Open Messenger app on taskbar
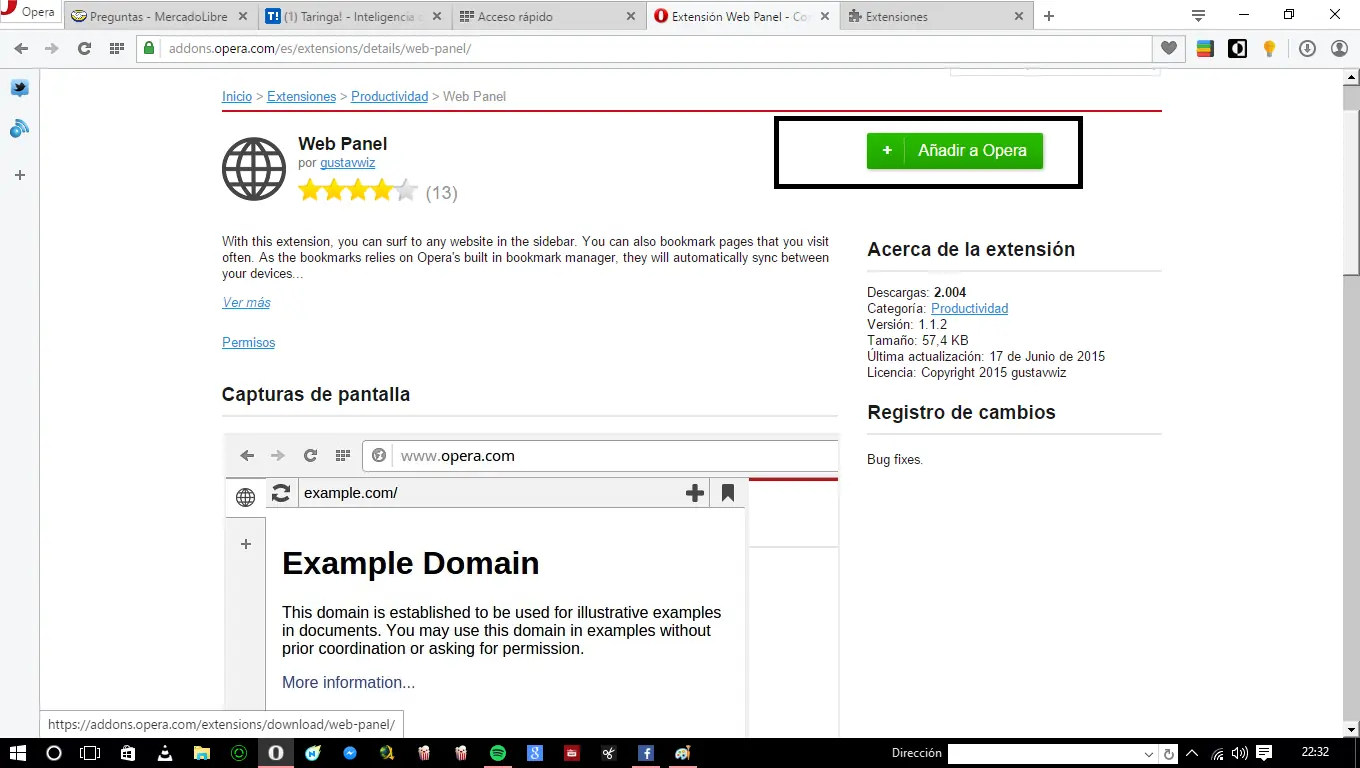The width and height of the screenshot is (1360, 768). pos(350,753)
